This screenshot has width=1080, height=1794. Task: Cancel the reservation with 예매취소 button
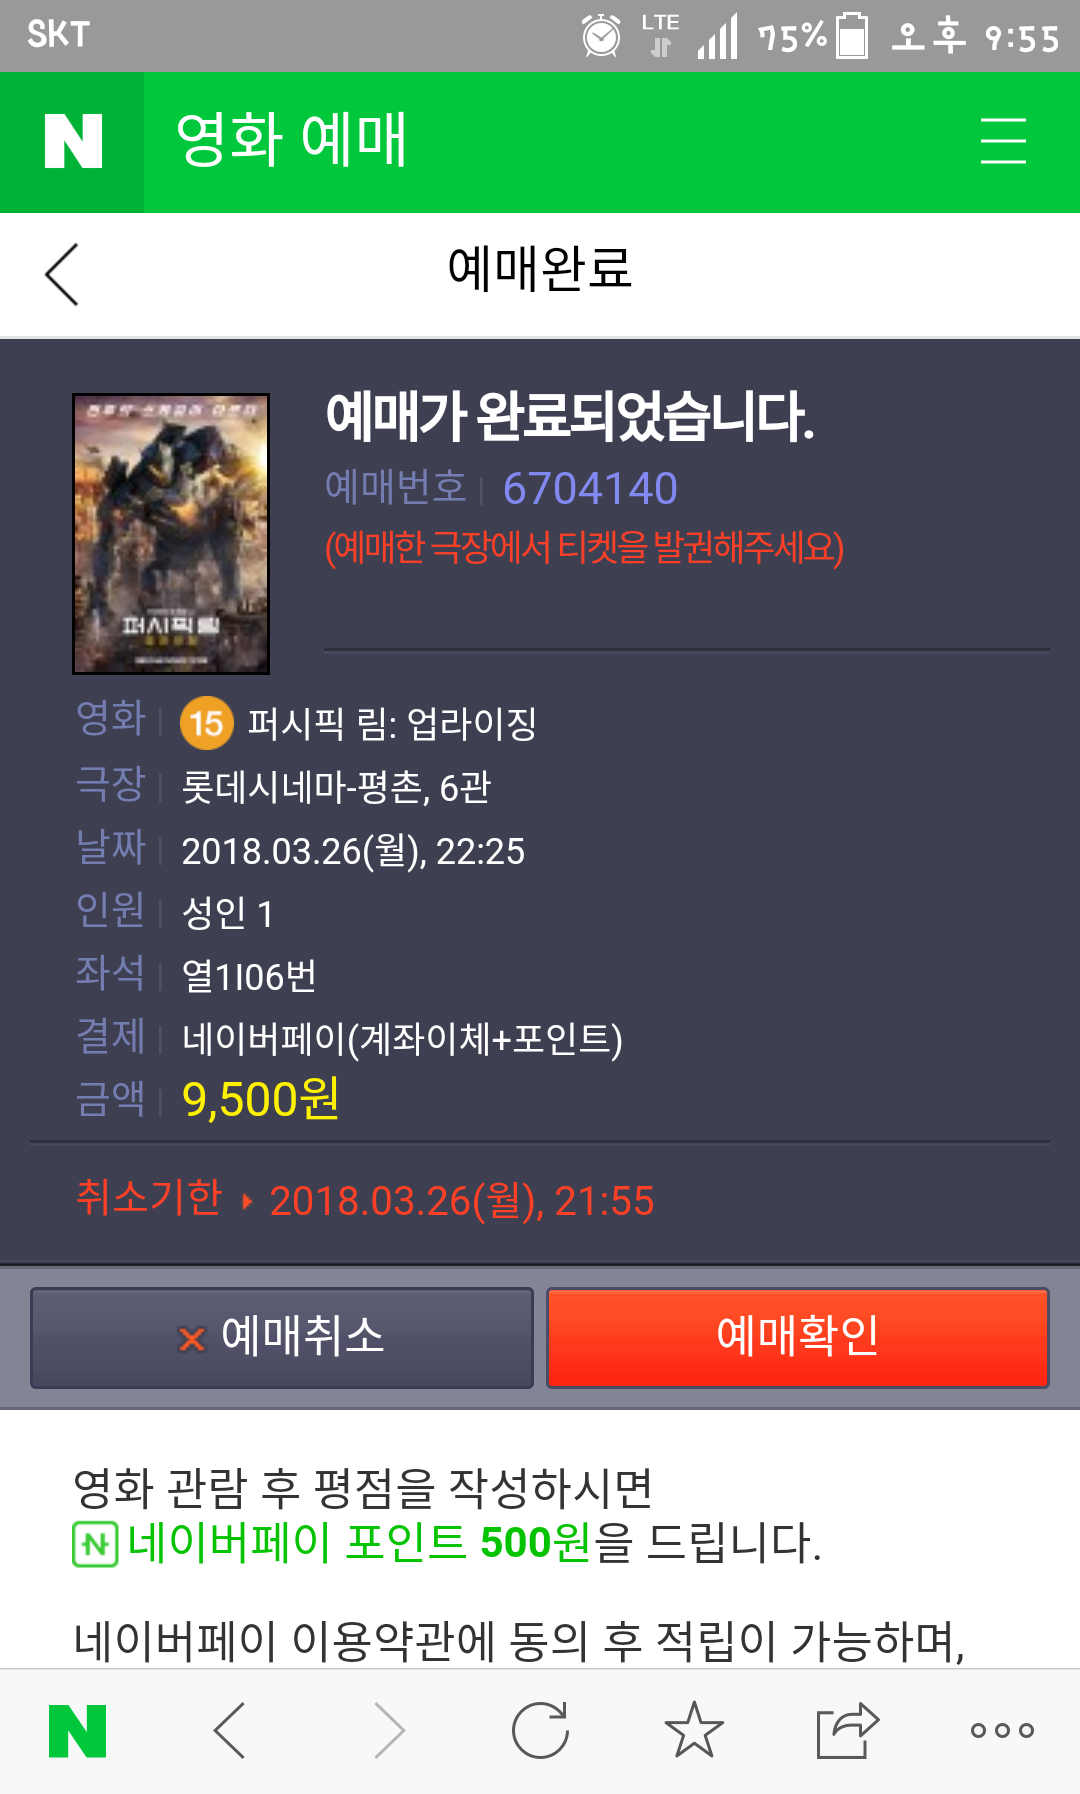pyautogui.click(x=282, y=1338)
